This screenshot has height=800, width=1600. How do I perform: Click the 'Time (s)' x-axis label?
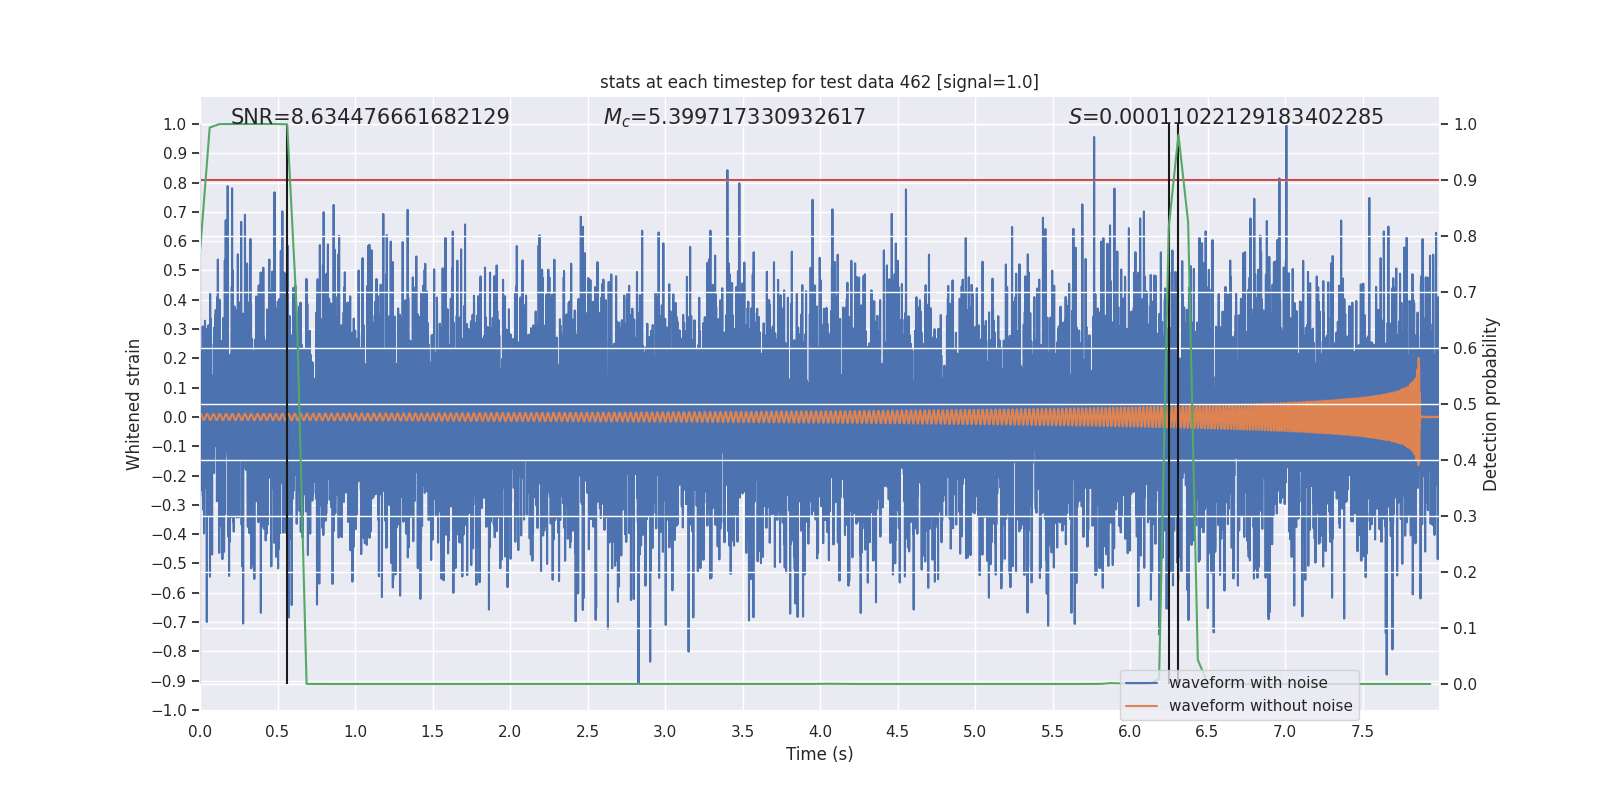pos(819,754)
